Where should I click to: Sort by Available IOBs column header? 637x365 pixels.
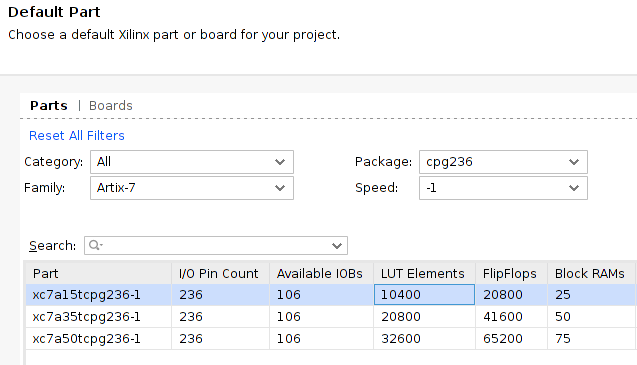pos(321,274)
